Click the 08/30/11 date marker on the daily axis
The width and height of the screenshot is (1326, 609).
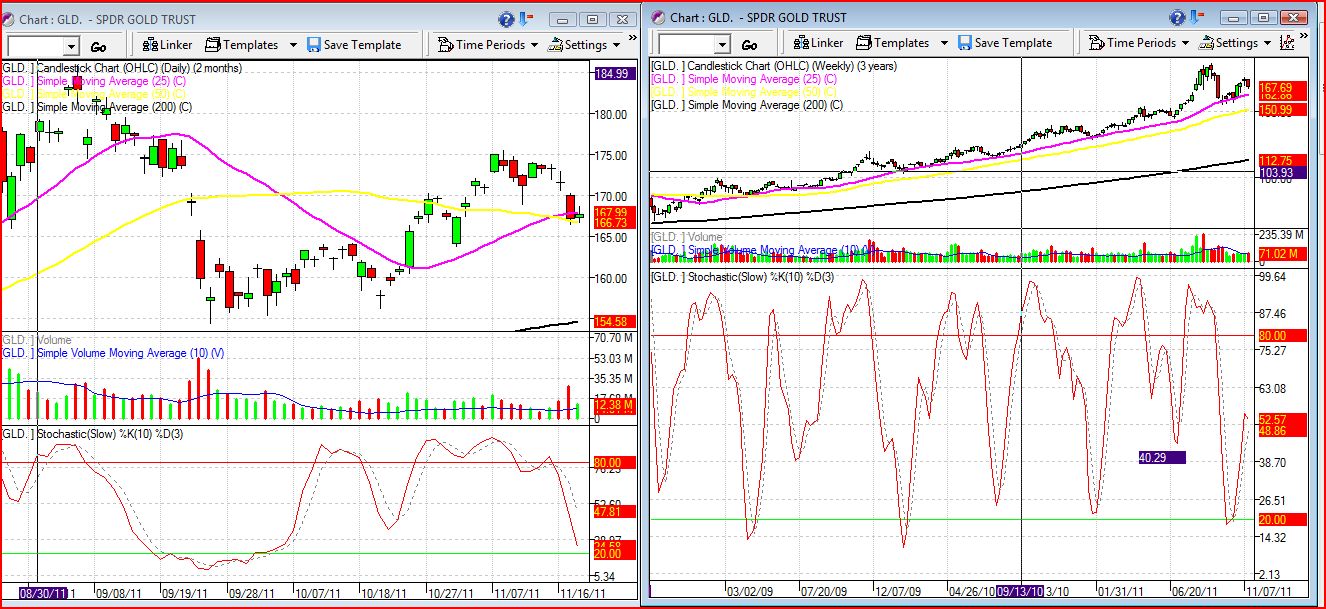click(45, 593)
